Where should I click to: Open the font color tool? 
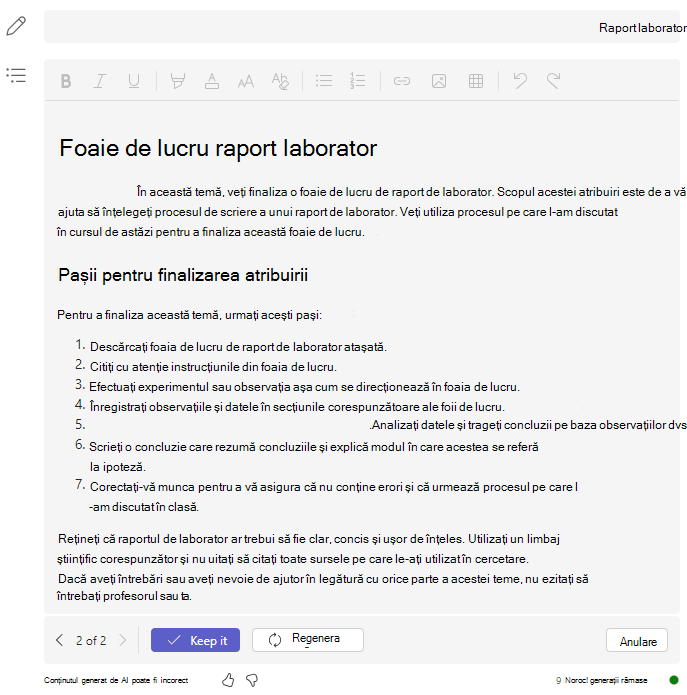coord(212,81)
